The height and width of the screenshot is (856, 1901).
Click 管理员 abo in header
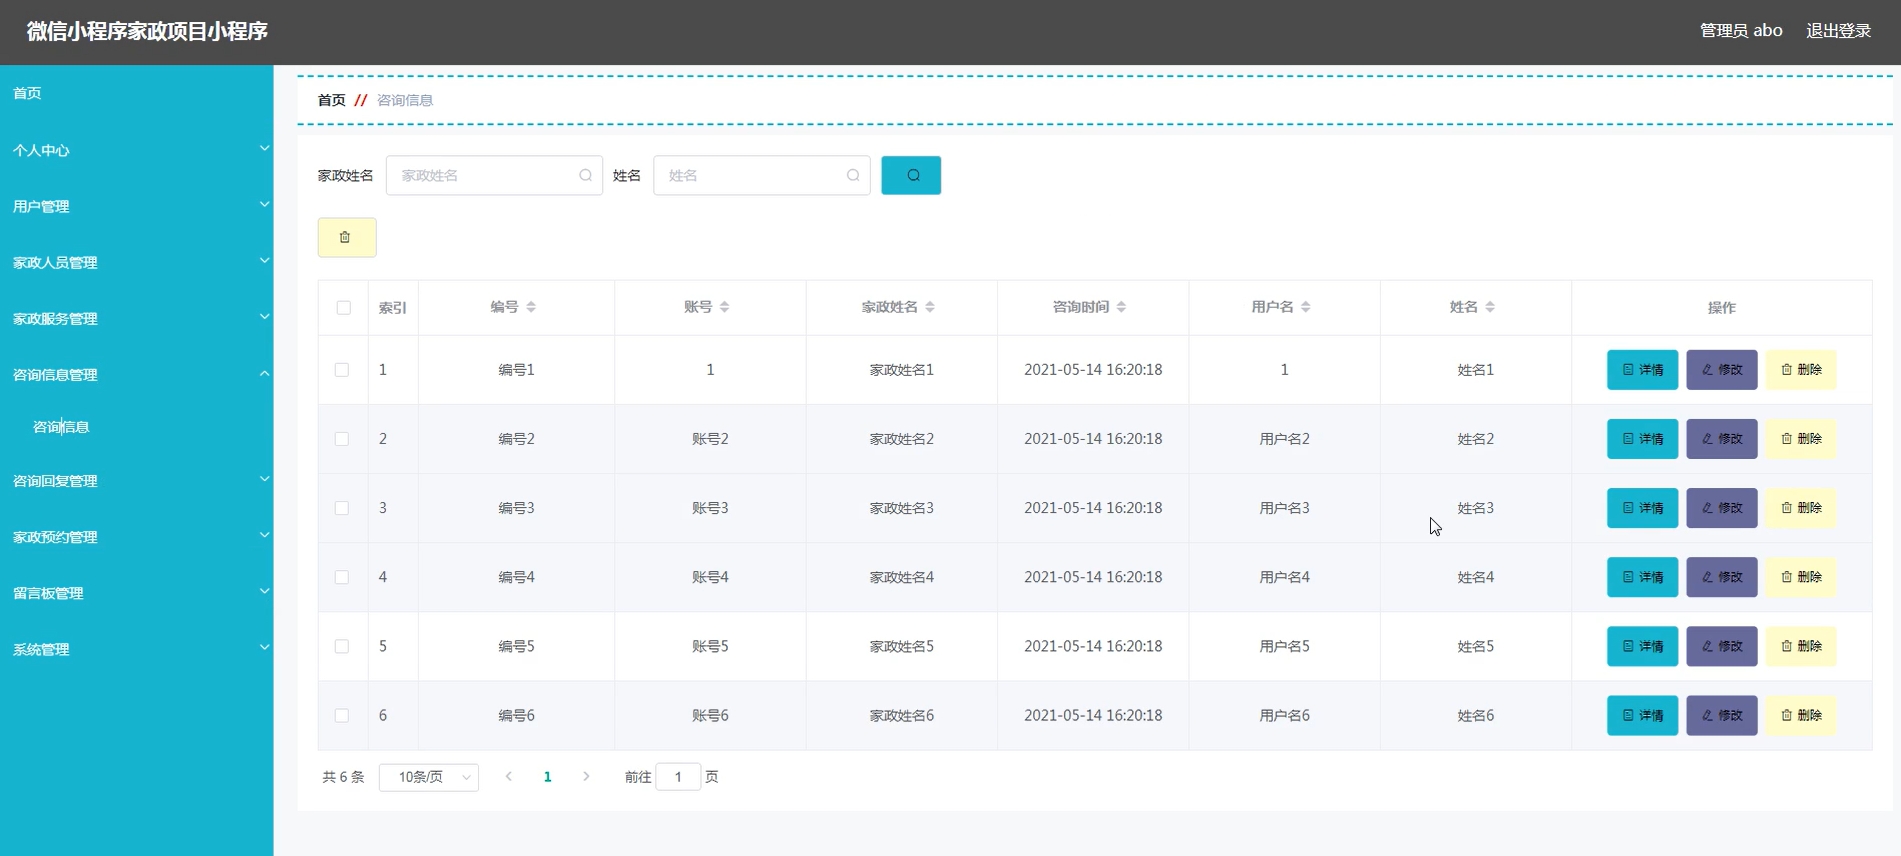pyautogui.click(x=1741, y=31)
